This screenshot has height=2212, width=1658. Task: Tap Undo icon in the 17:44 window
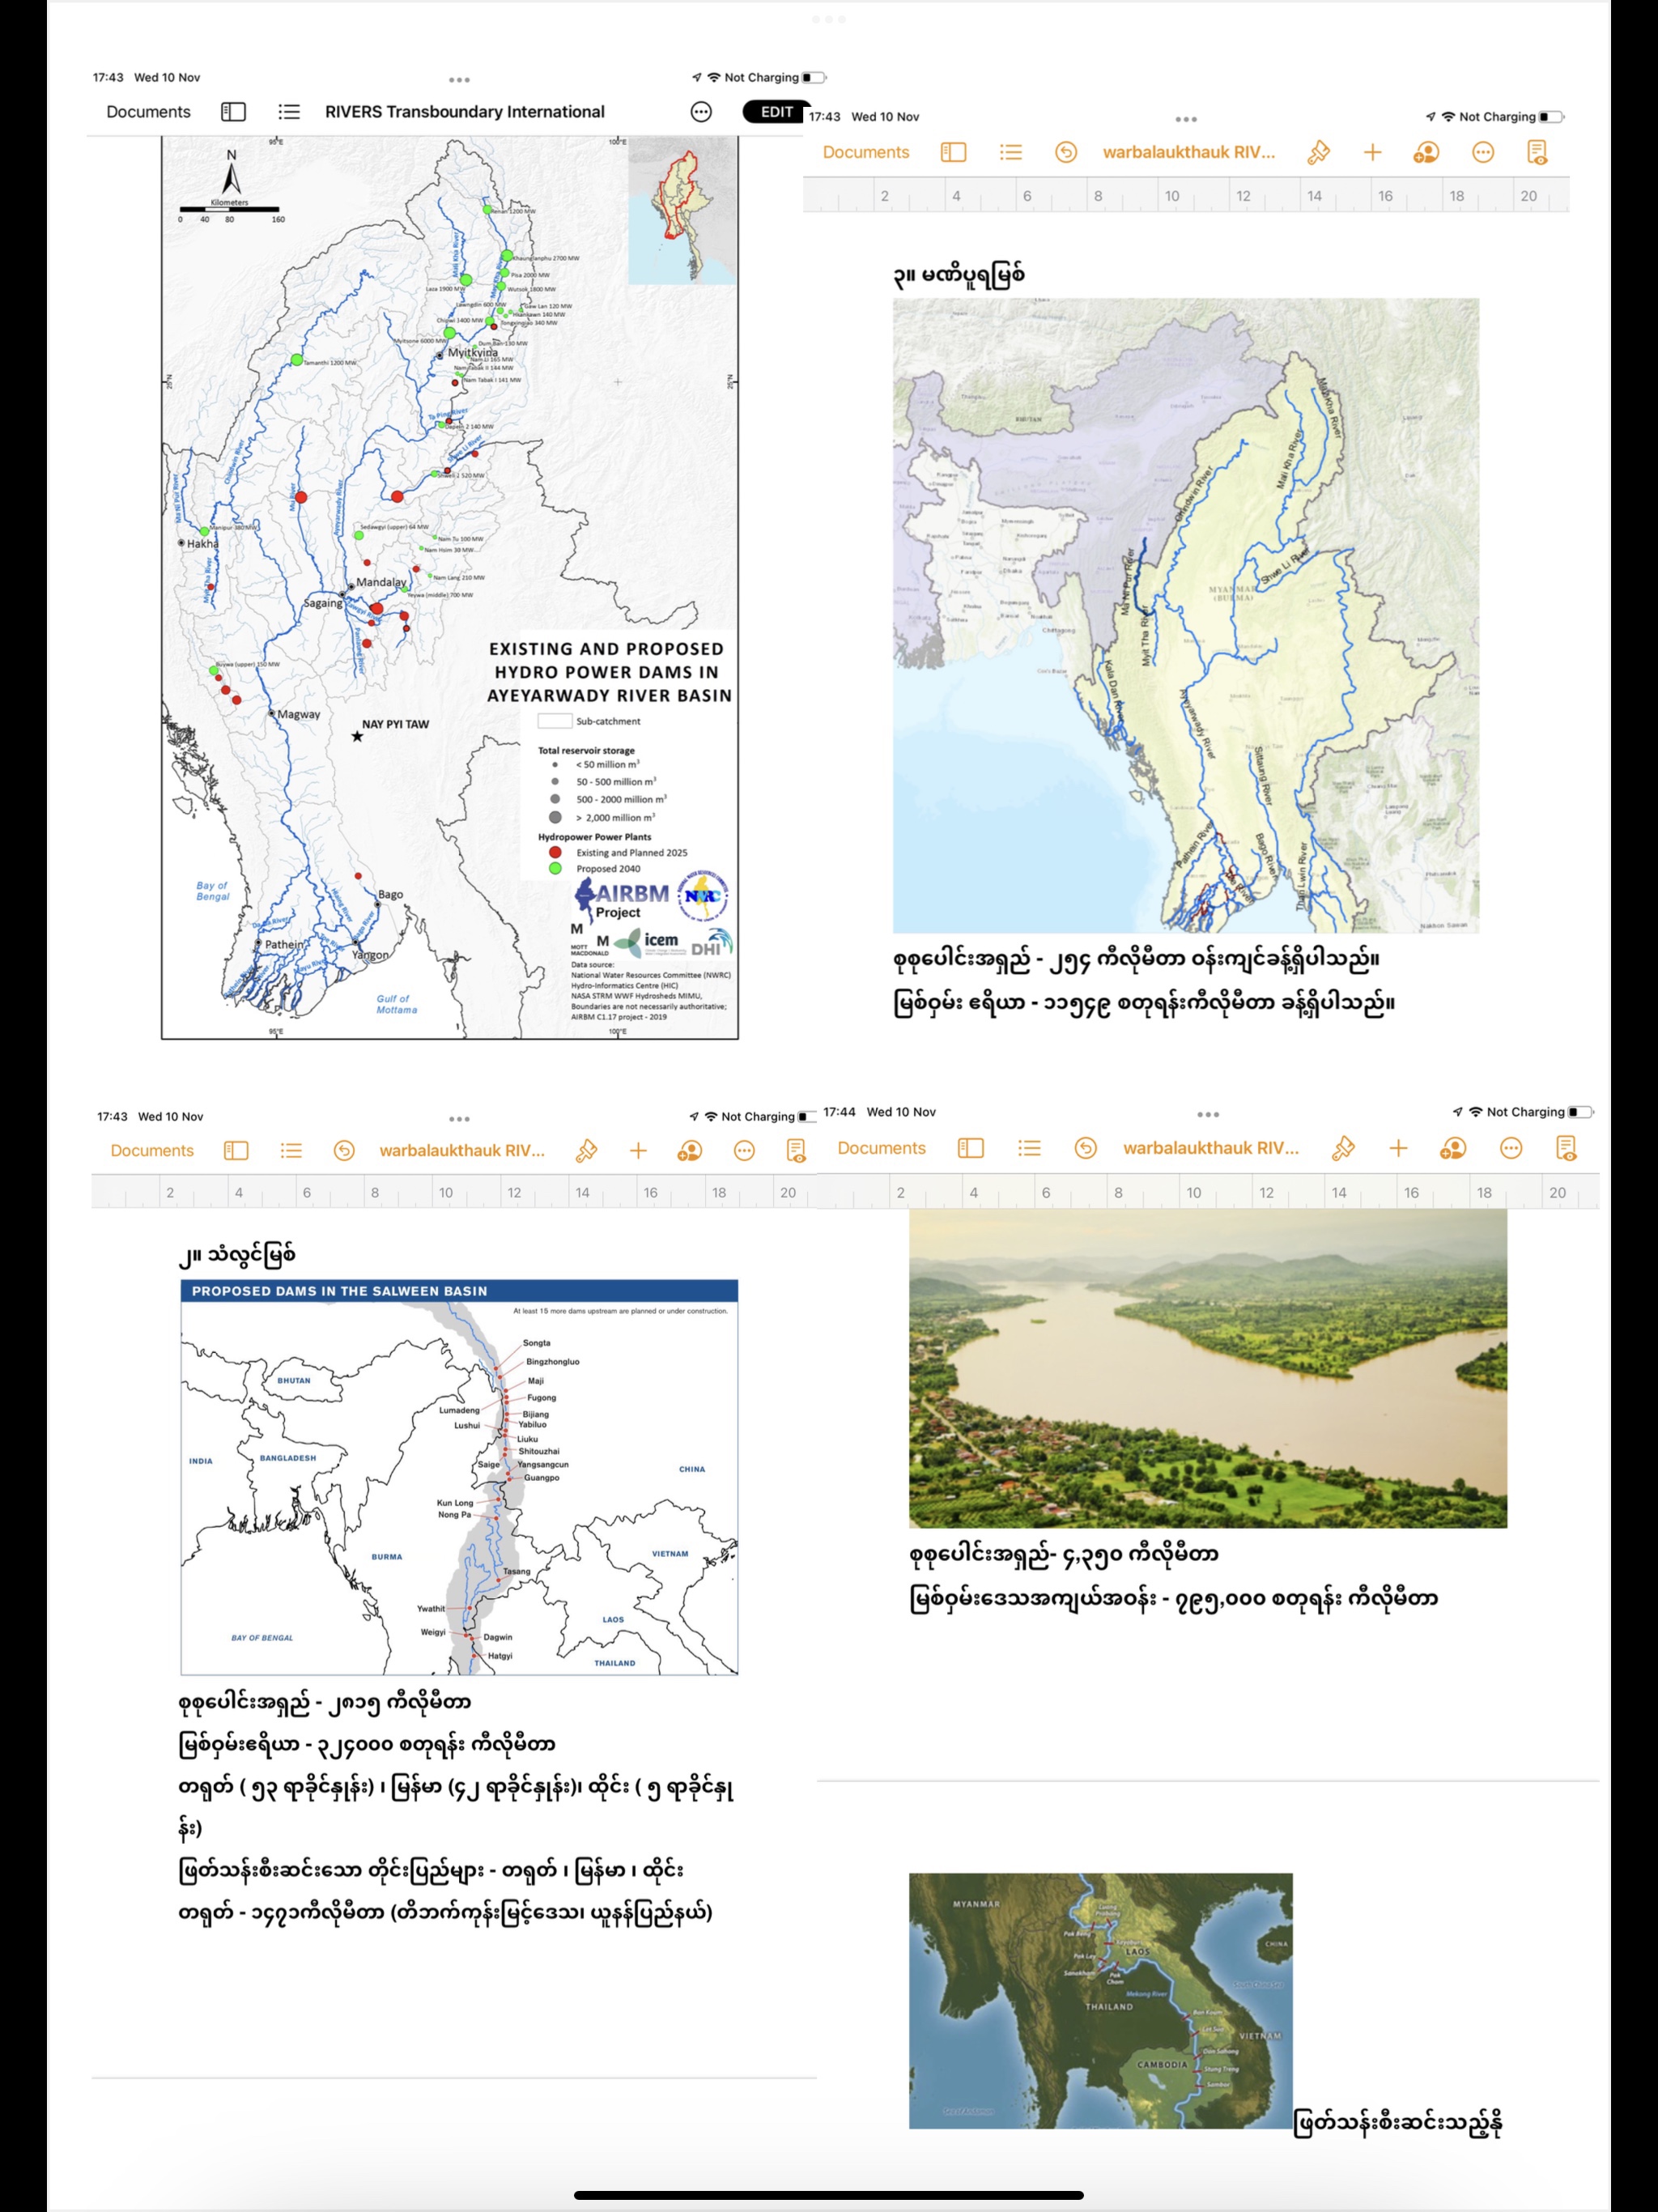point(1085,1148)
